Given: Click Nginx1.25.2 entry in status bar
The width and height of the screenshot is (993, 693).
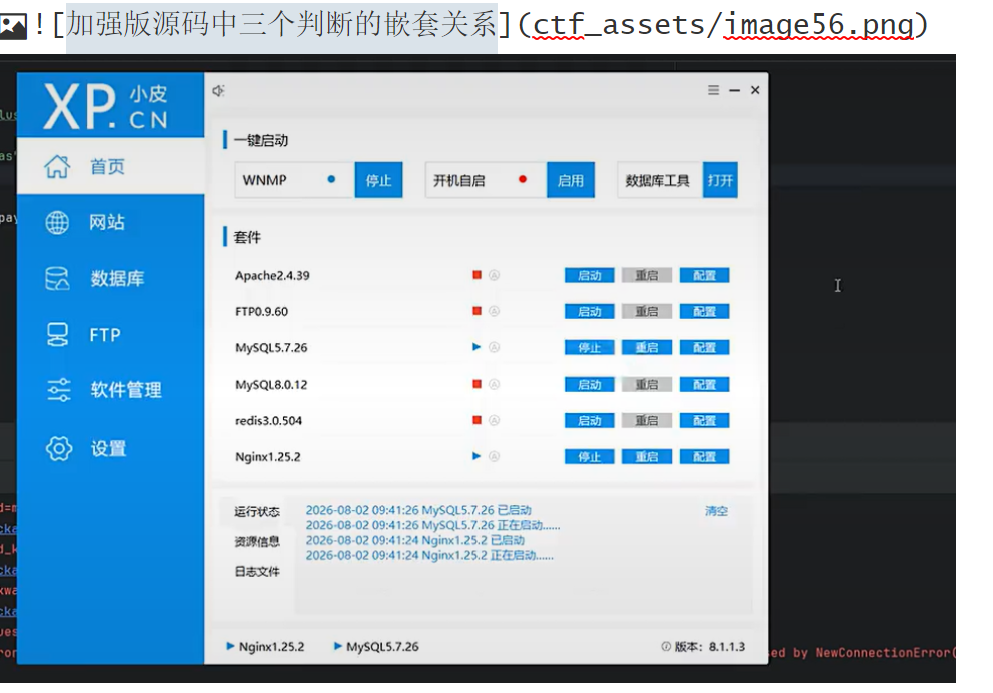Looking at the screenshot, I should (265, 647).
